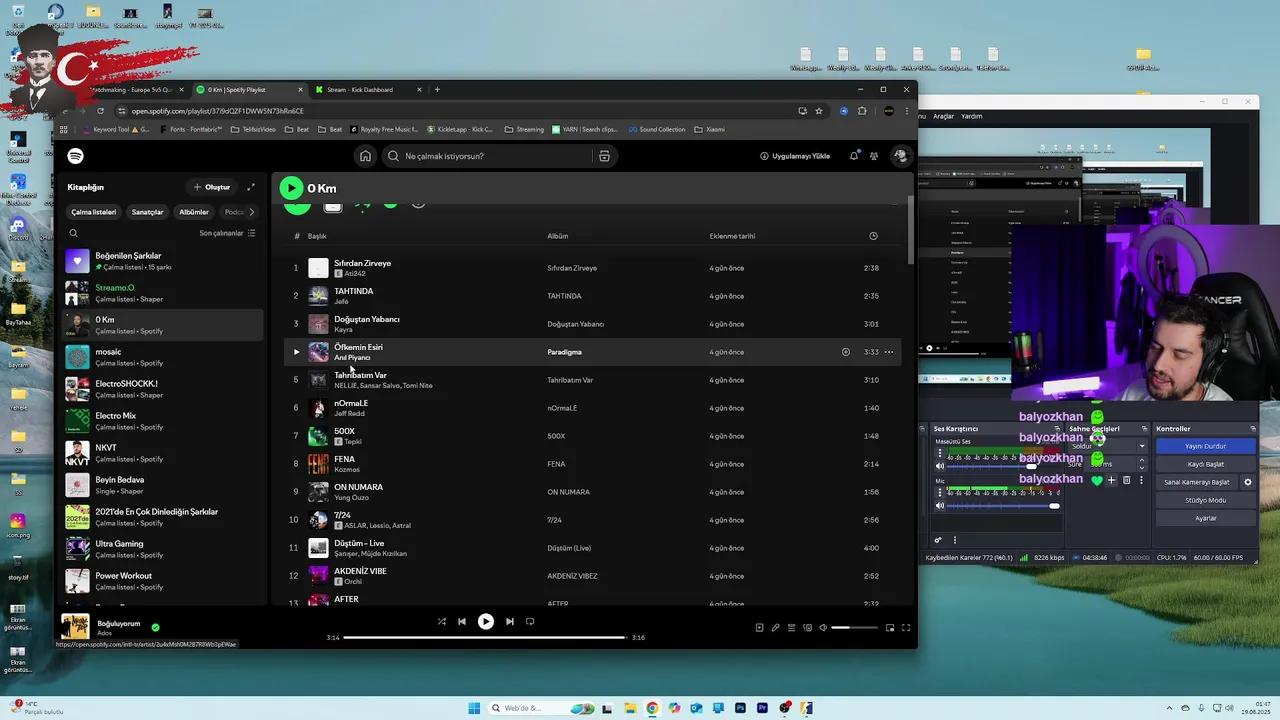Open Soldur transition dropdown in OBS

(x=1107, y=446)
